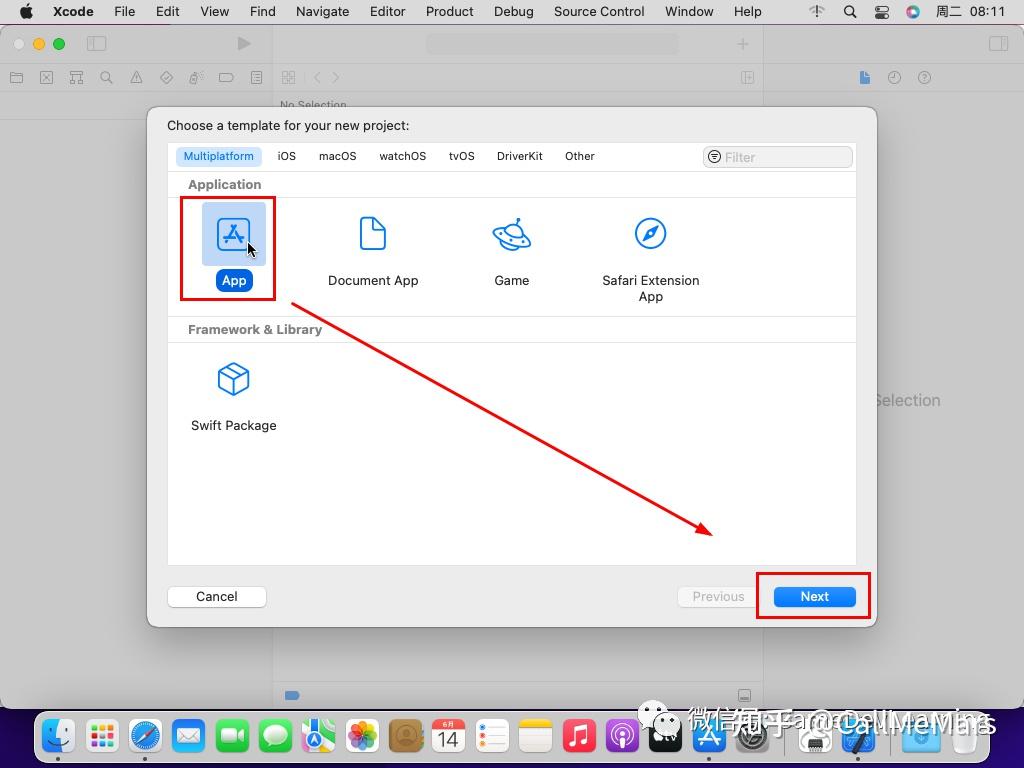Choose the Game template
The image size is (1024, 768).
(511, 251)
